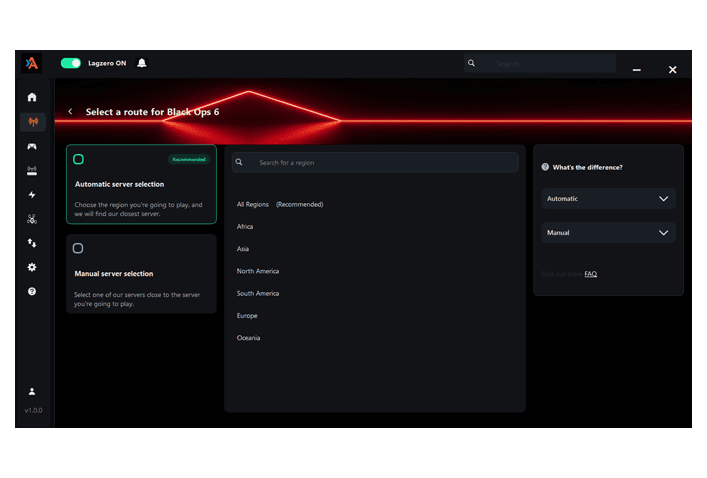Select the North America region
Image resolution: width=707 pixels, height=478 pixels.
258,271
